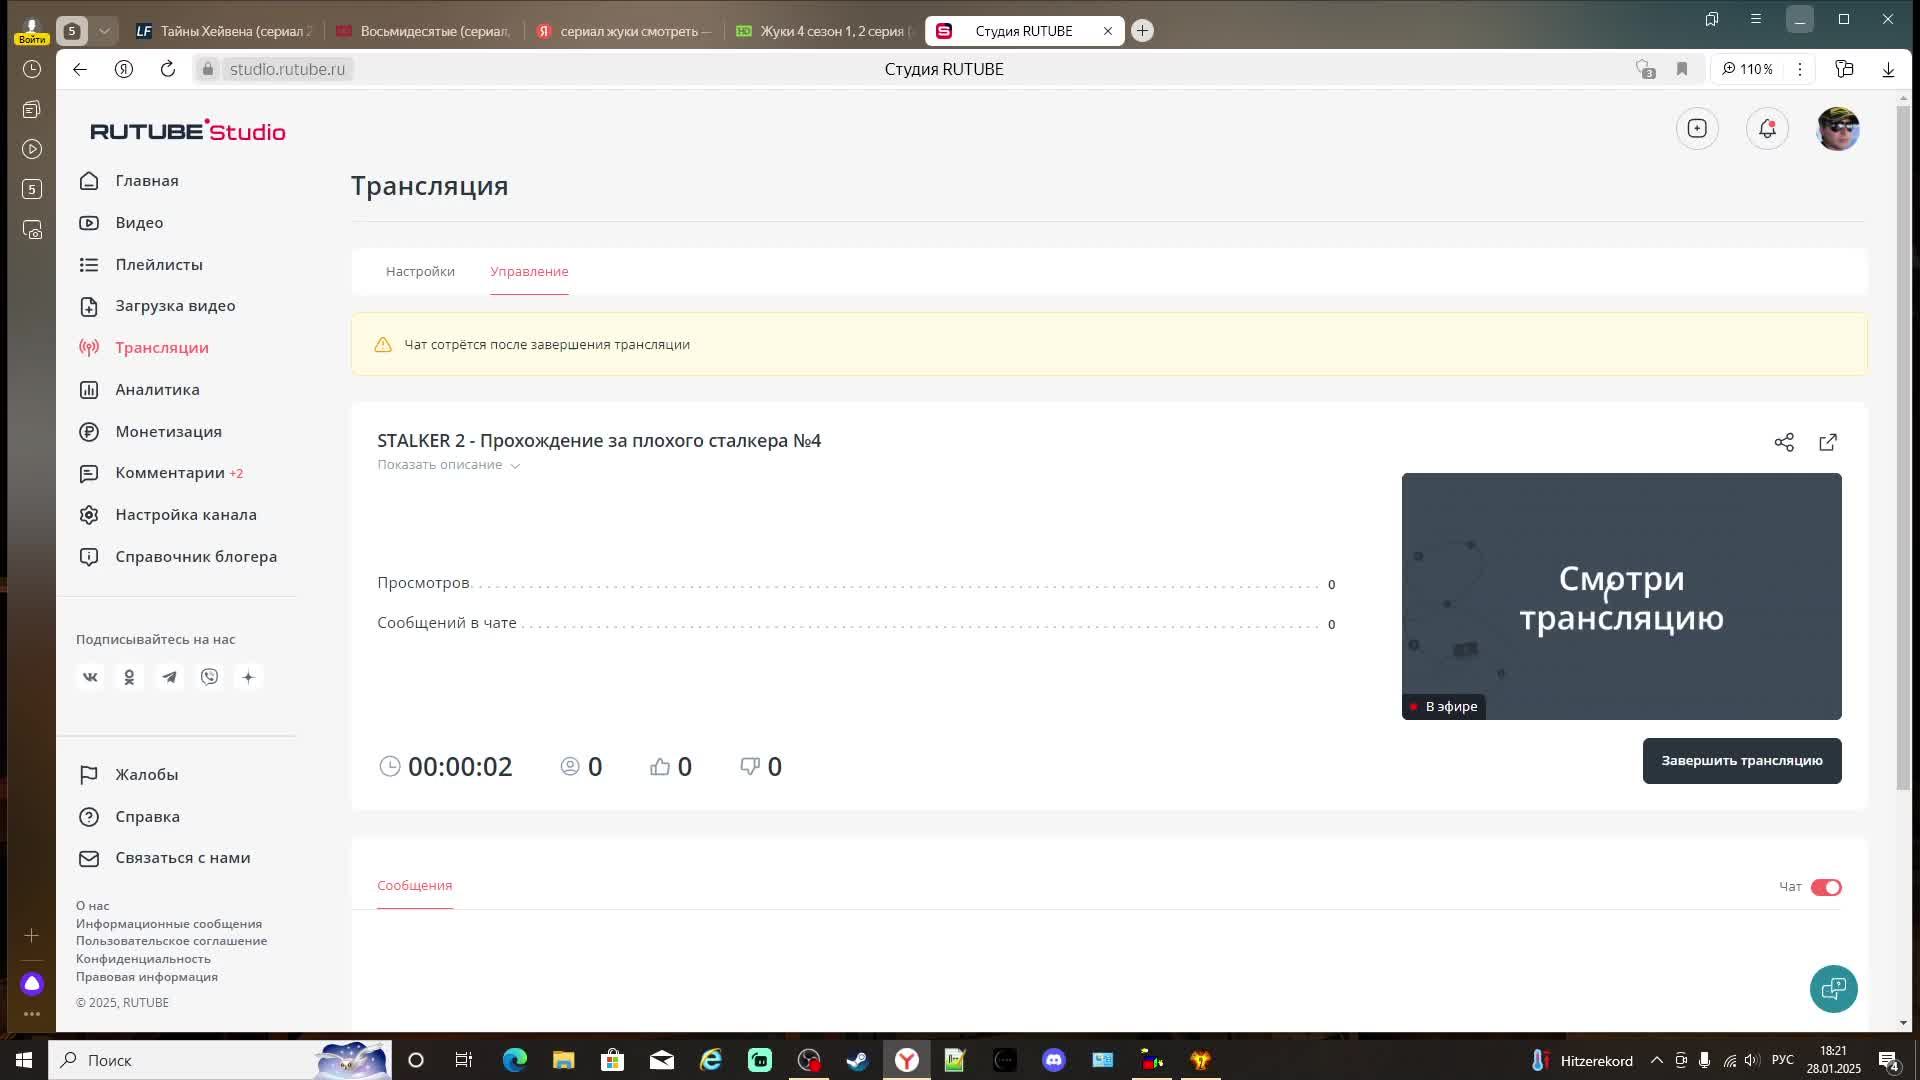Click the thumbs down dislikes counter icon

pos(750,767)
